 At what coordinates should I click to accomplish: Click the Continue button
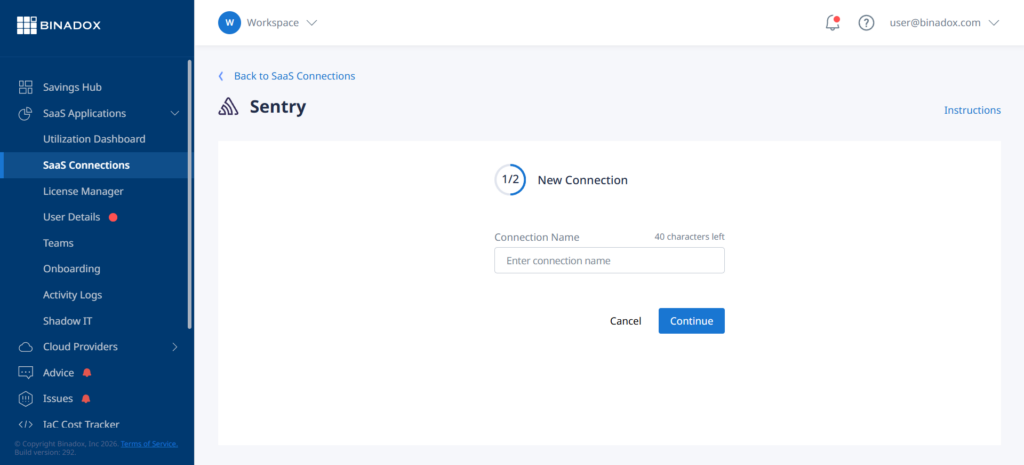coord(692,321)
